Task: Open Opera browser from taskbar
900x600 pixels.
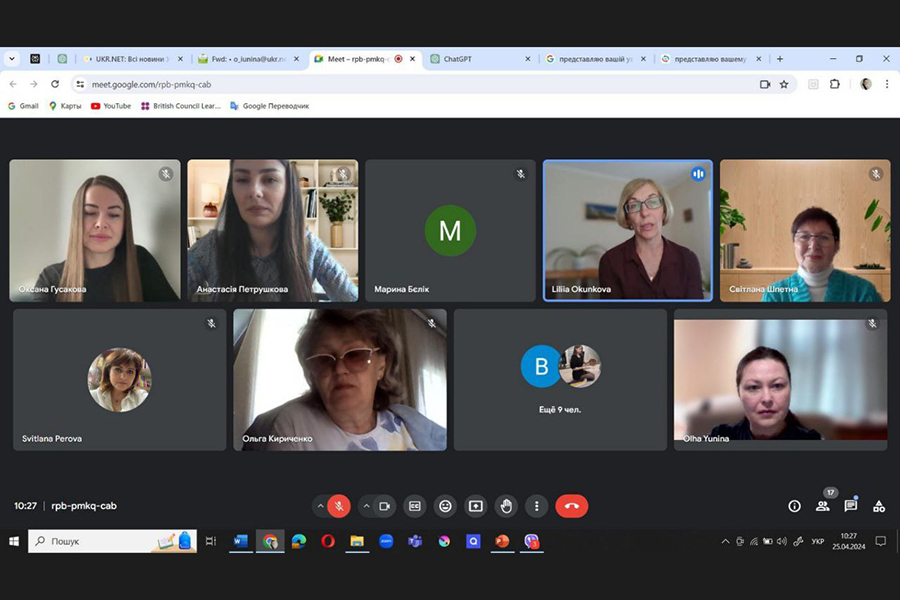Action: 328,541
